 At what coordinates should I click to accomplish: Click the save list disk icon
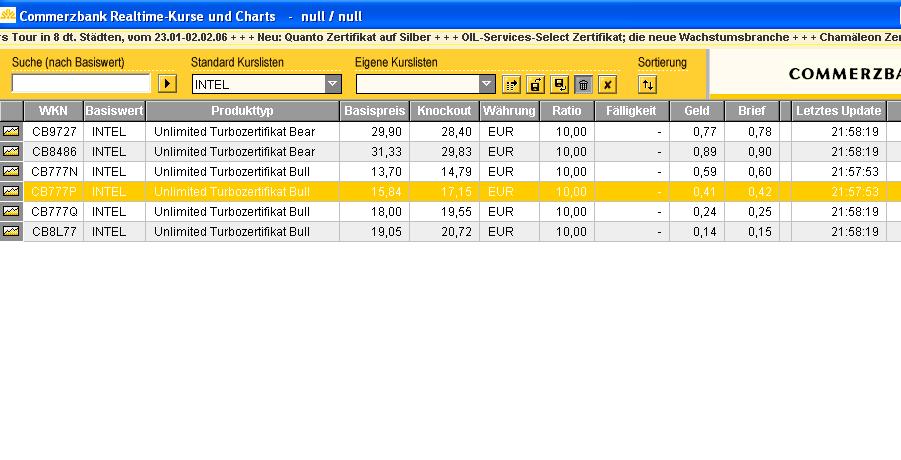pyautogui.click(x=559, y=85)
